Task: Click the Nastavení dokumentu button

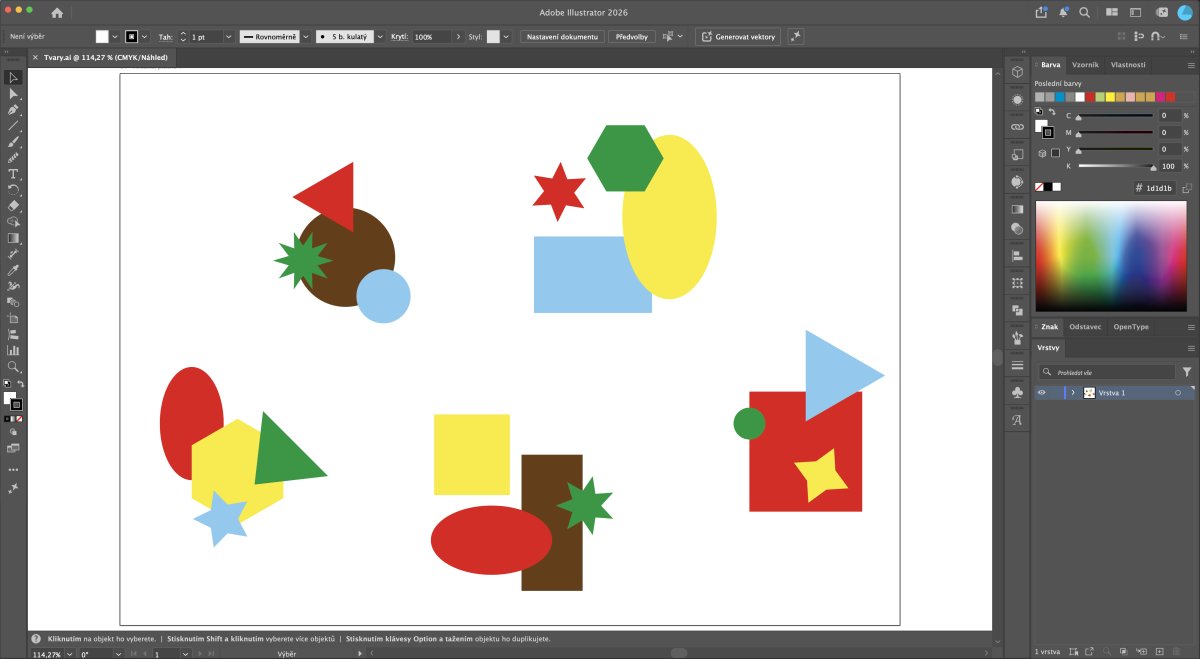Action: [562, 36]
